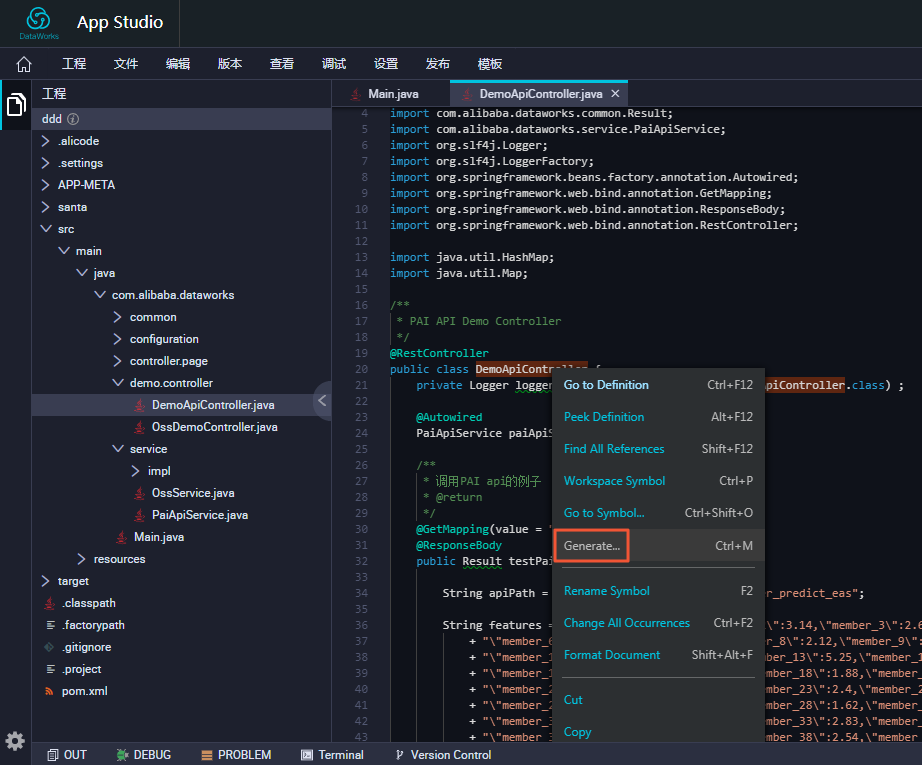Click the .factorypath file icon
The width and height of the screenshot is (922, 765).
(x=51, y=625)
